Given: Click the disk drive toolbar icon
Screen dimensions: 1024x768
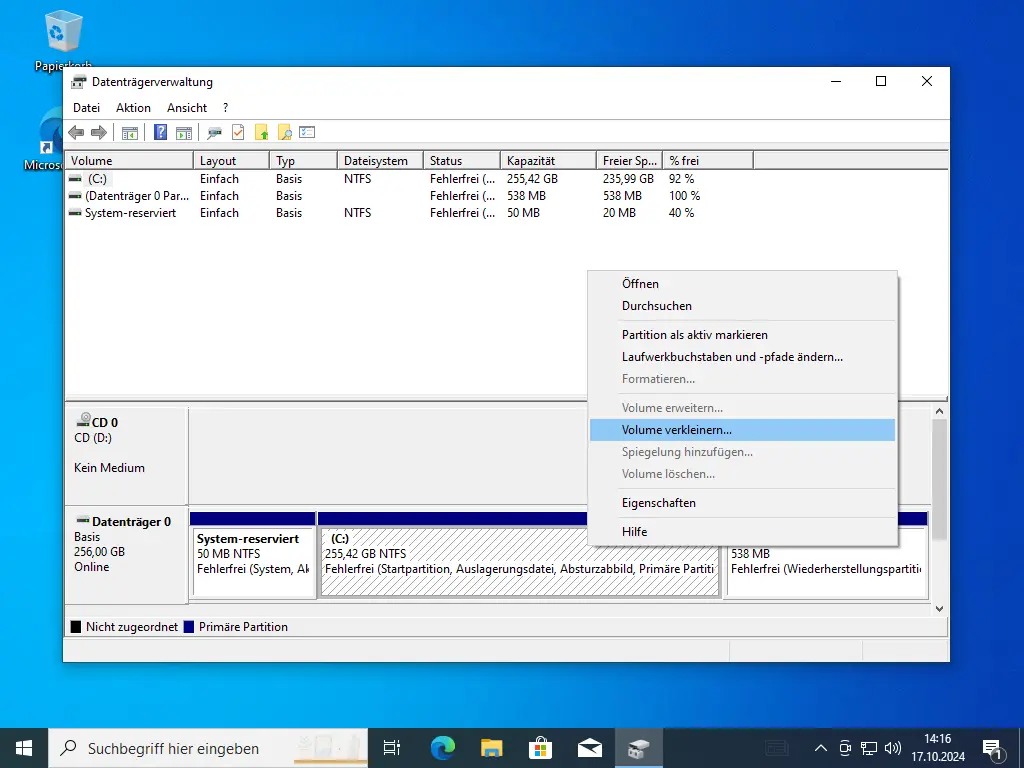Looking at the screenshot, I should click(x=214, y=132).
